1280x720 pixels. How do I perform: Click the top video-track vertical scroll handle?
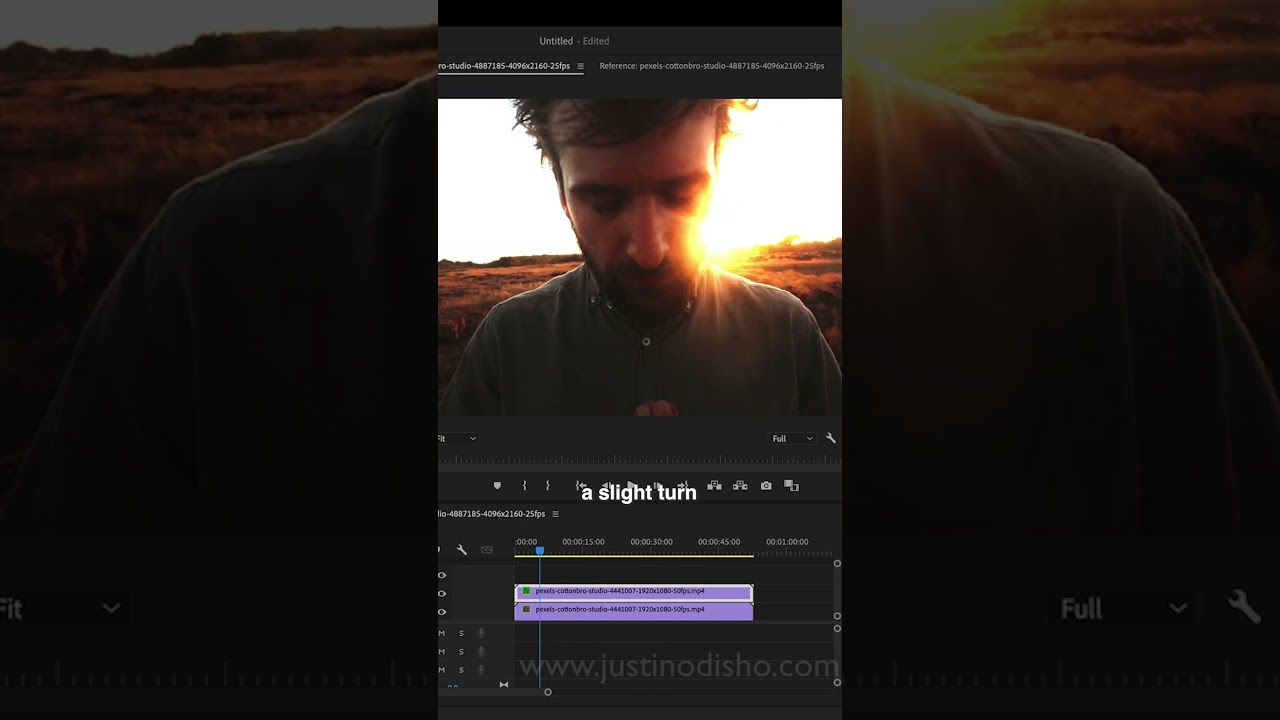point(837,564)
